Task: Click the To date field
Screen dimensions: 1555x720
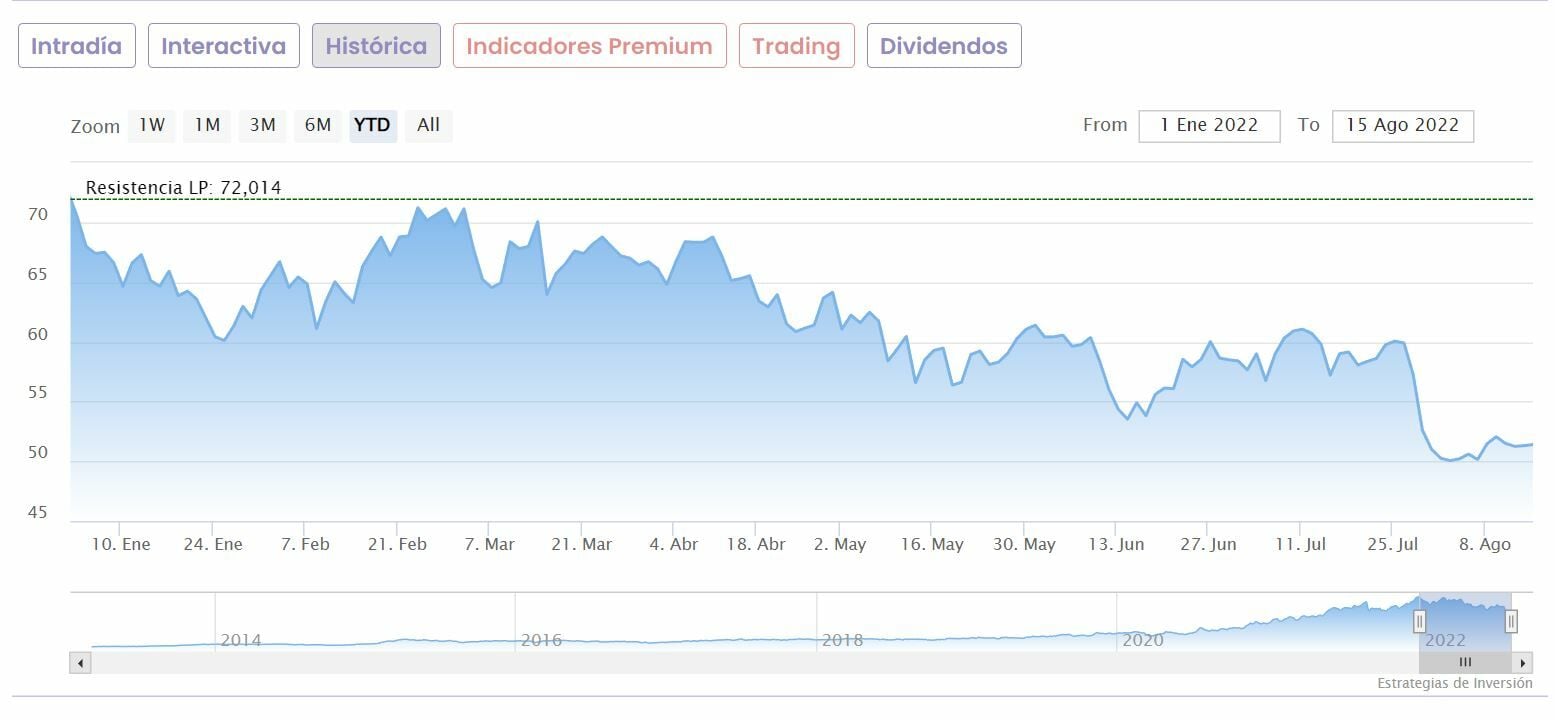Action: [1402, 126]
